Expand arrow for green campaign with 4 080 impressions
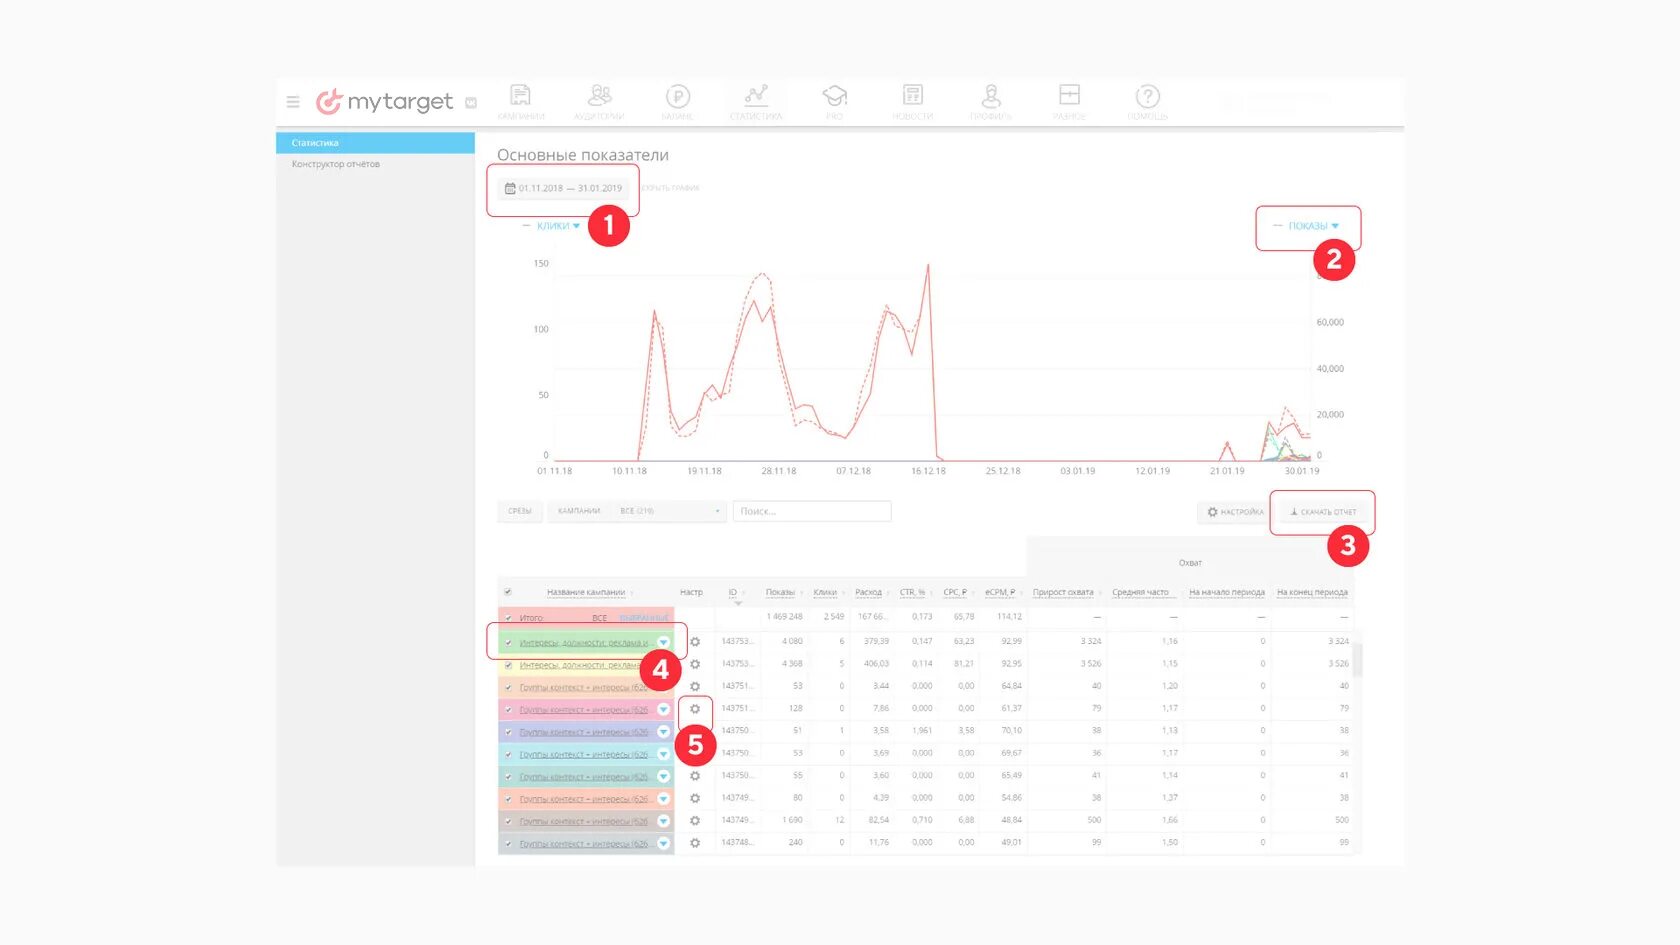 tap(663, 643)
